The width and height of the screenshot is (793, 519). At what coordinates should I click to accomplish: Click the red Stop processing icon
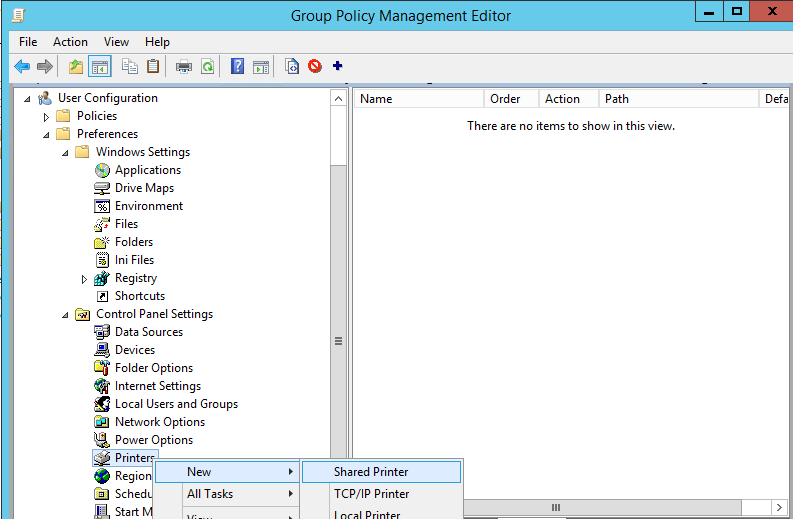(x=315, y=66)
